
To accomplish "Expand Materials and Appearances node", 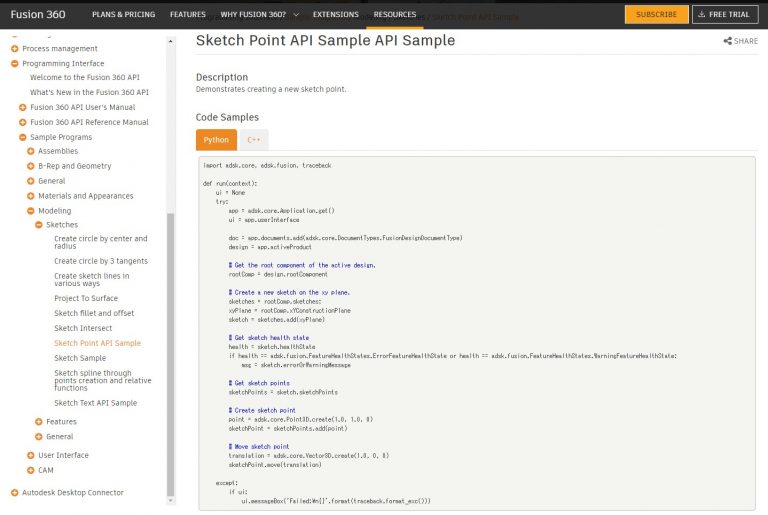I will pyautogui.click(x=30, y=196).
